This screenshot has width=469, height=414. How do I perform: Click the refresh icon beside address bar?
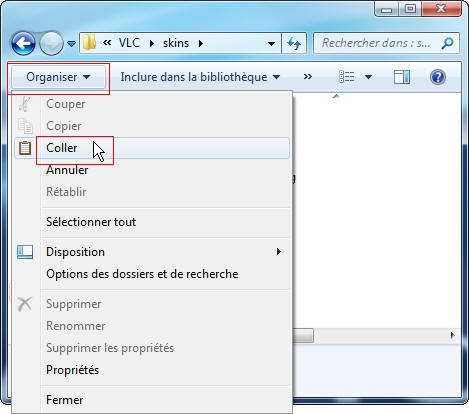(294, 43)
